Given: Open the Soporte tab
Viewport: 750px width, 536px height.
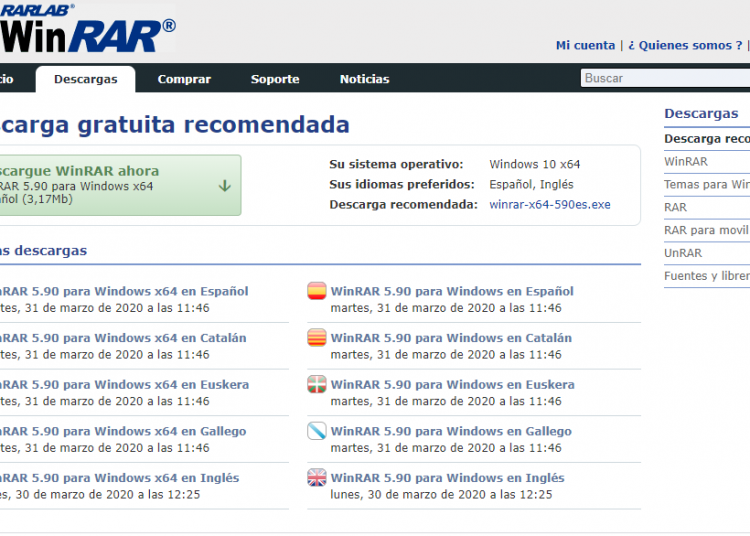Looking at the screenshot, I should click(275, 79).
